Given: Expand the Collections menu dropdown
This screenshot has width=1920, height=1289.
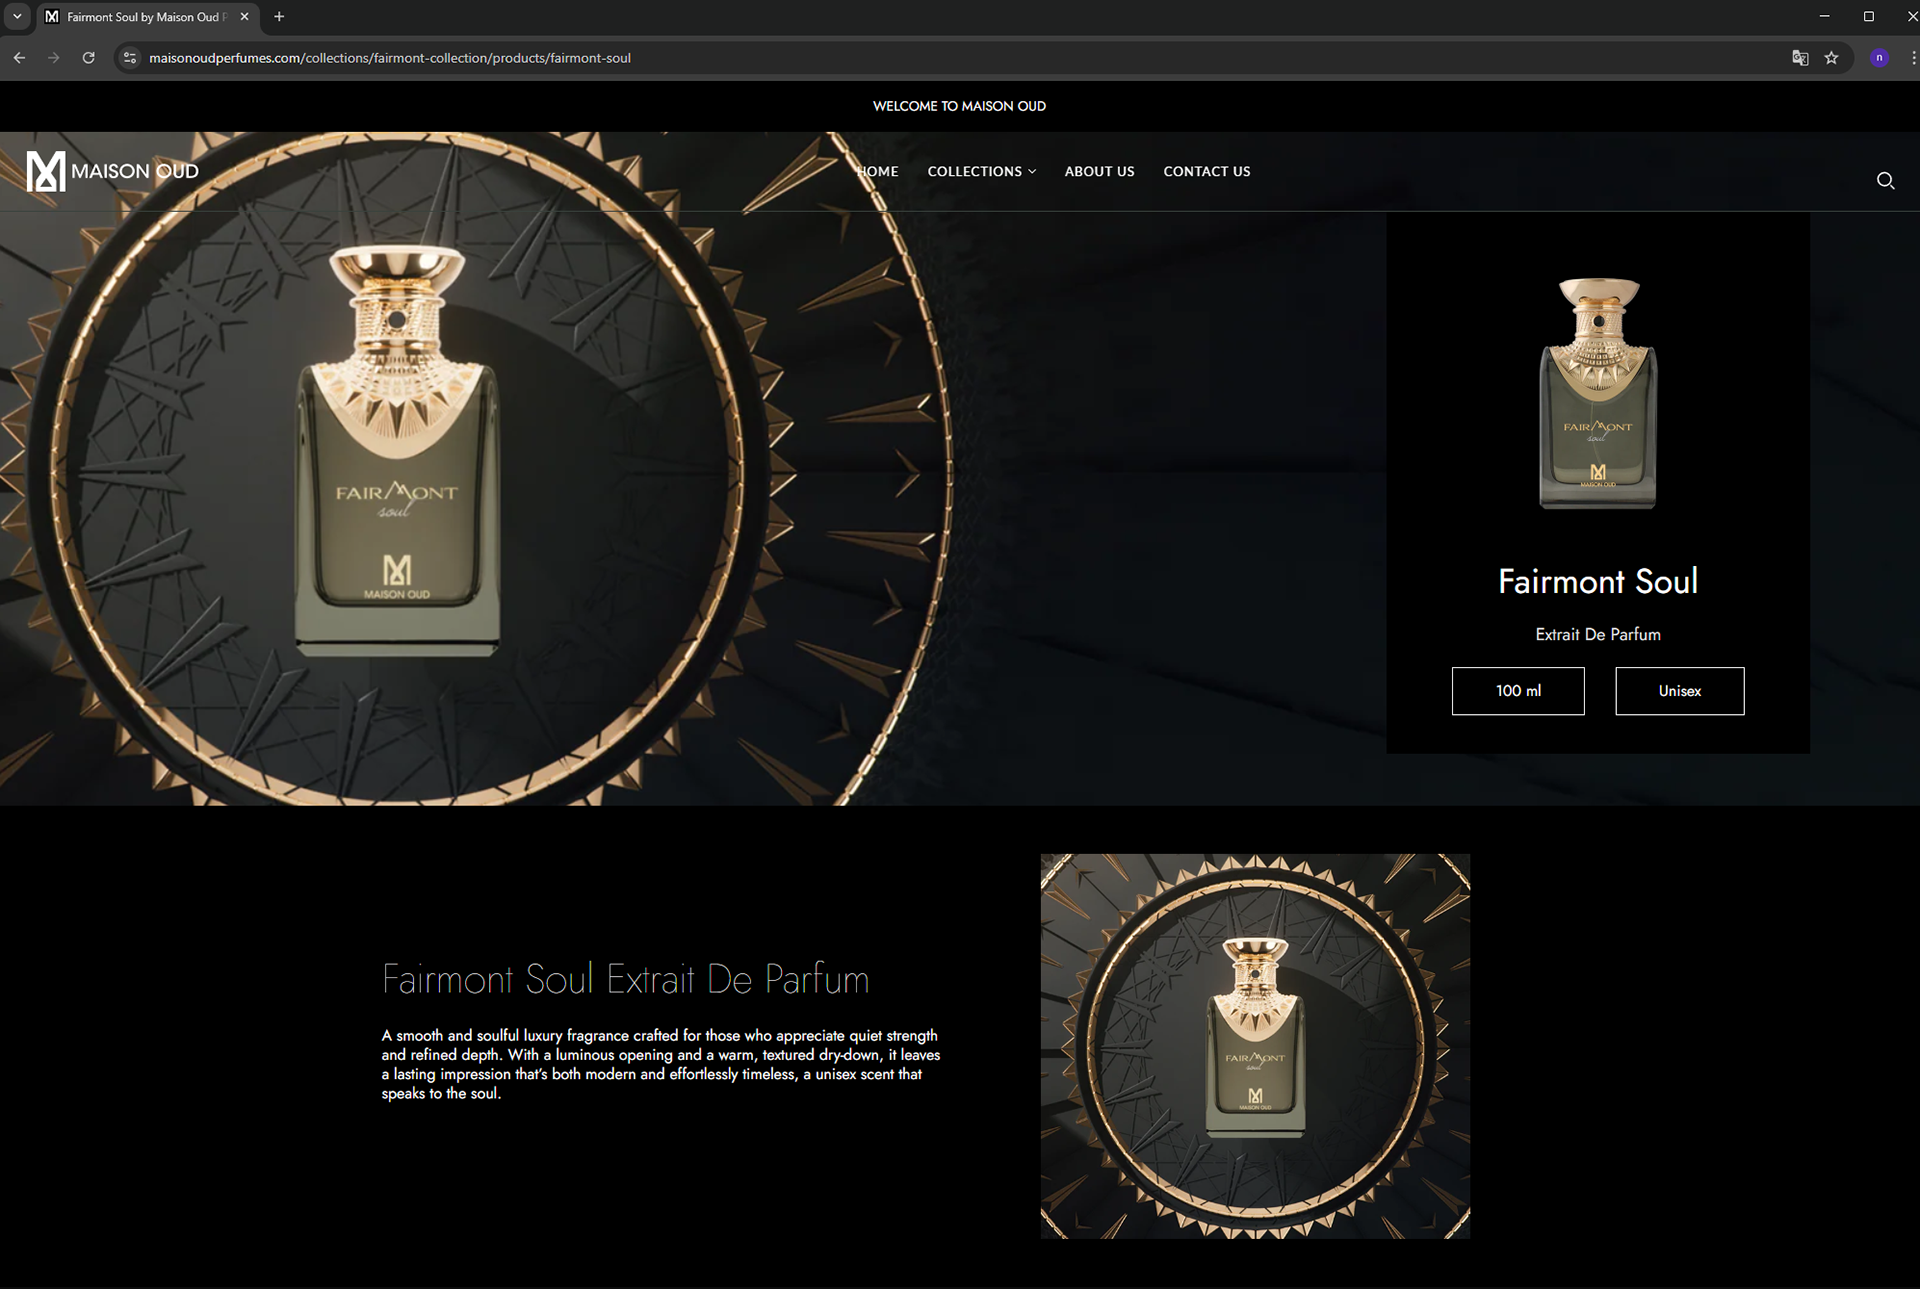Looking at the screenshot, I should [981, 171].
